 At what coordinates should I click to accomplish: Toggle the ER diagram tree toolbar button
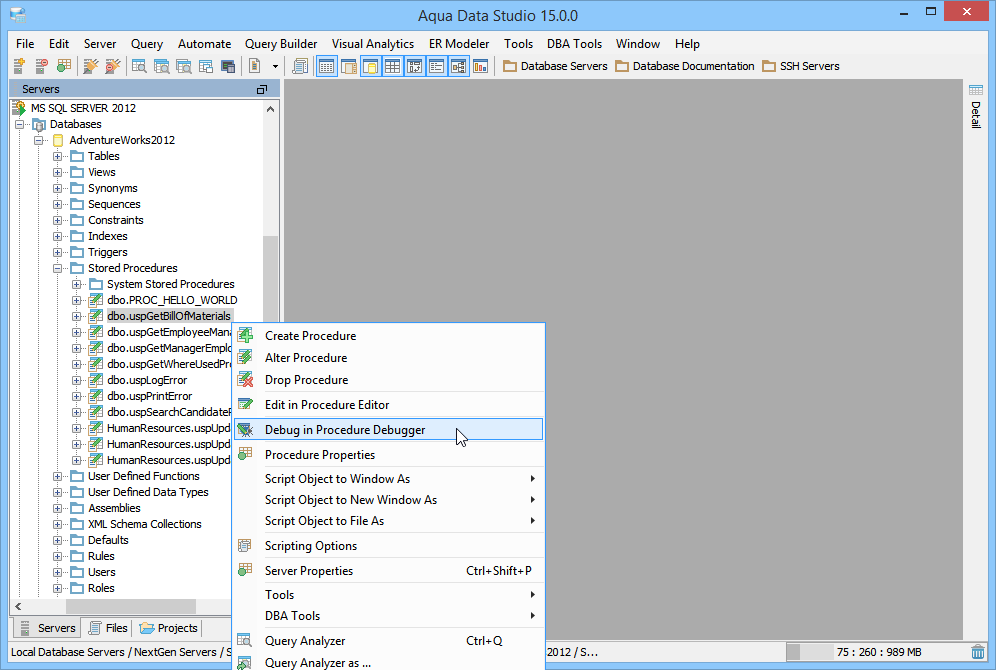pyautogui.click(x=459, y=65)
